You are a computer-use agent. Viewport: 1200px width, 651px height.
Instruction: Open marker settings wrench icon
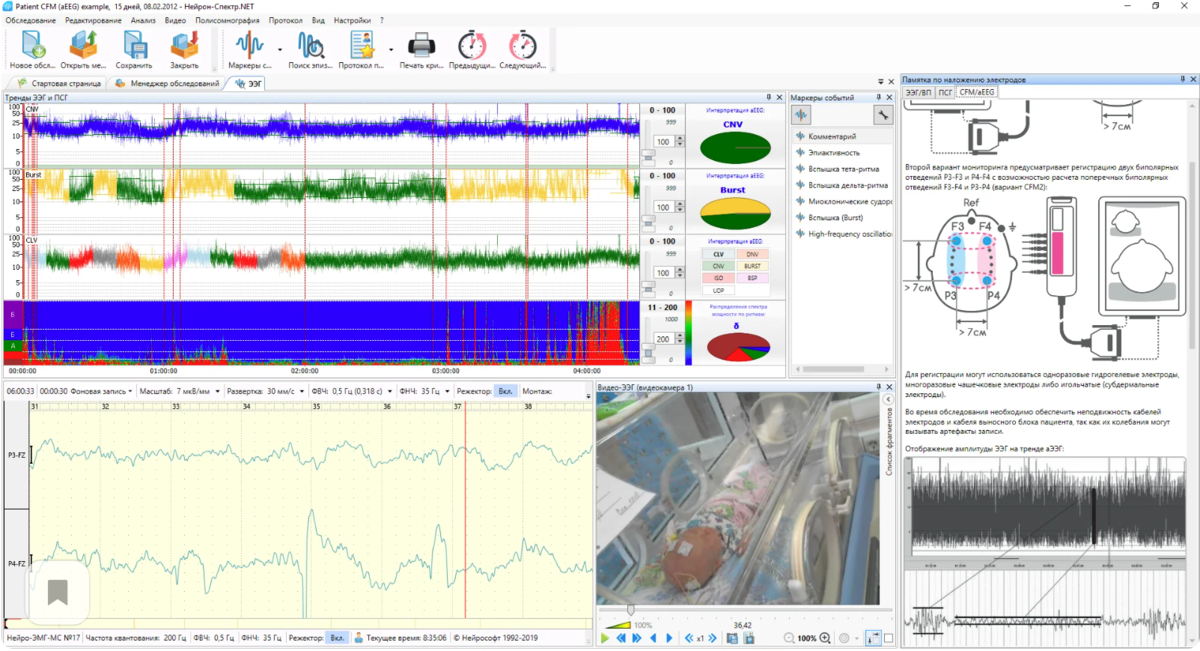[x=883, y=115]
